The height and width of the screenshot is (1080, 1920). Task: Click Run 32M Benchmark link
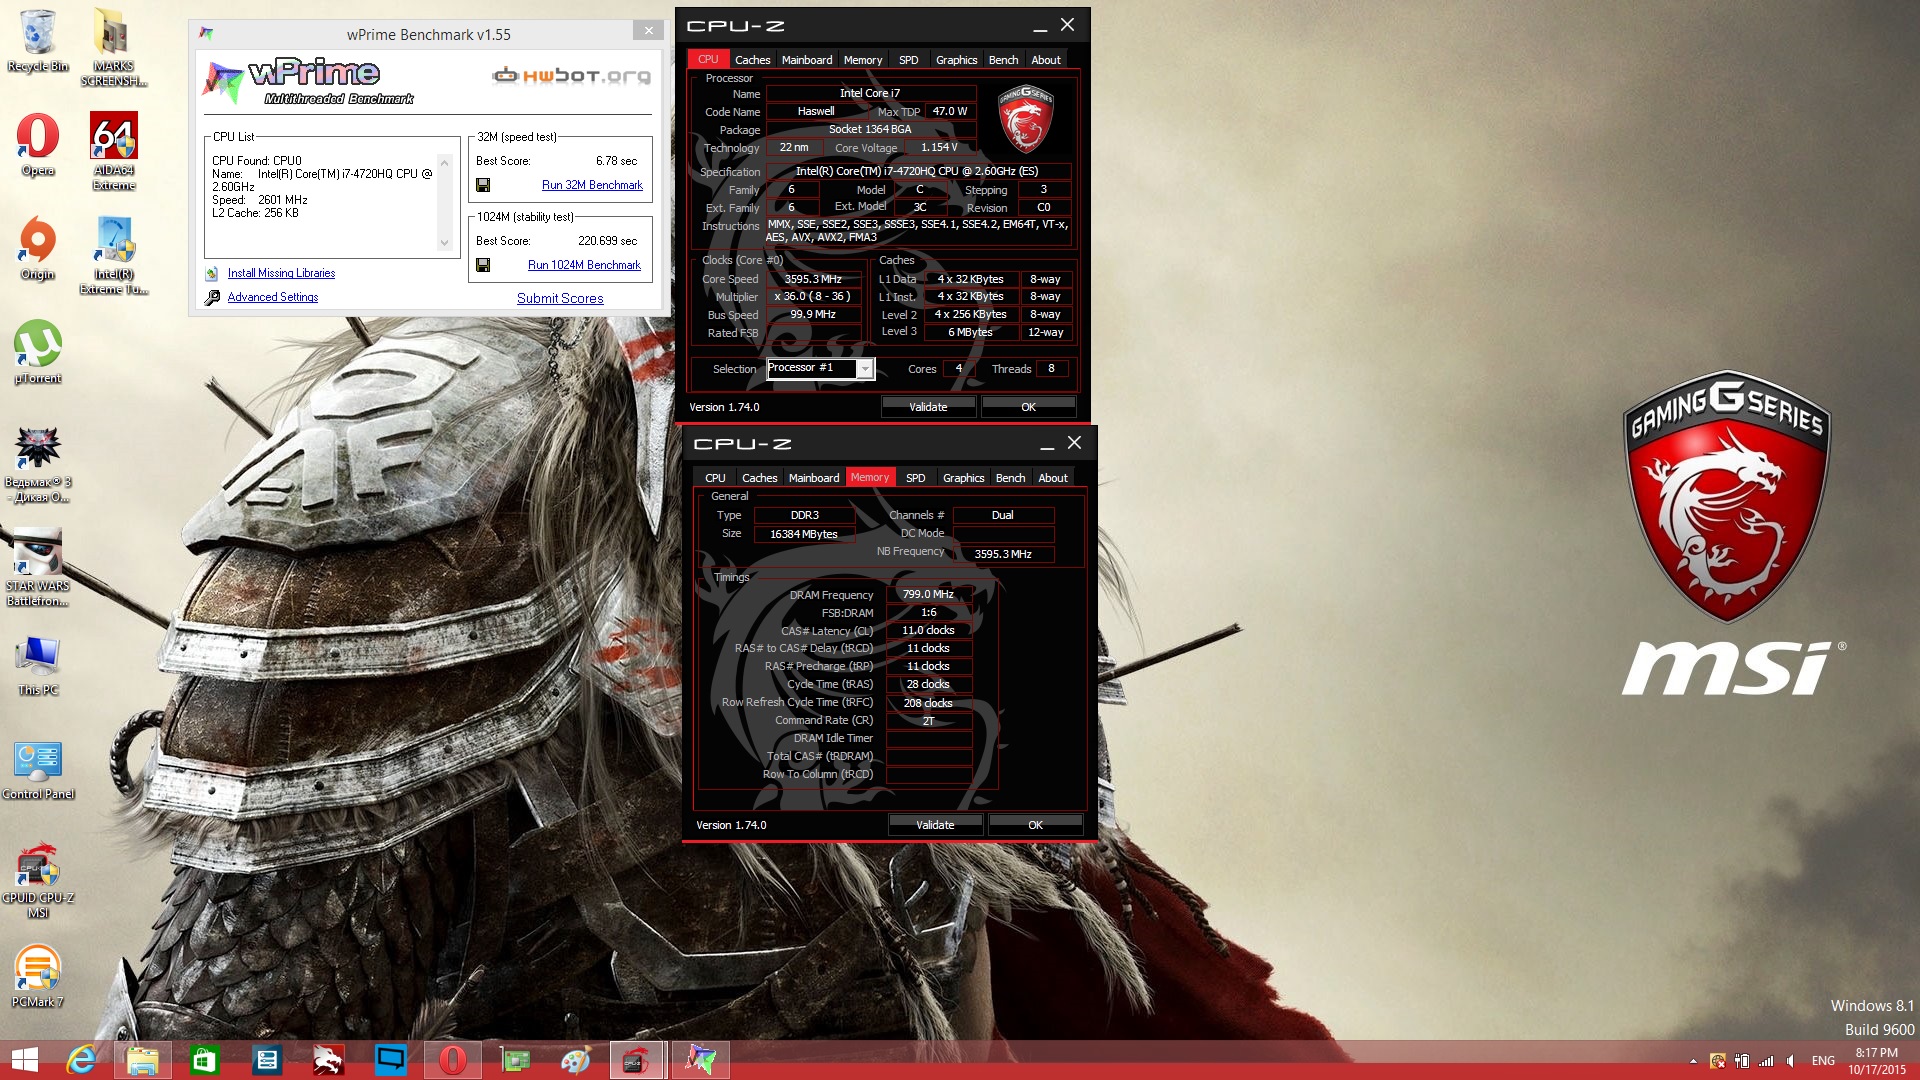tap(592, 185)
